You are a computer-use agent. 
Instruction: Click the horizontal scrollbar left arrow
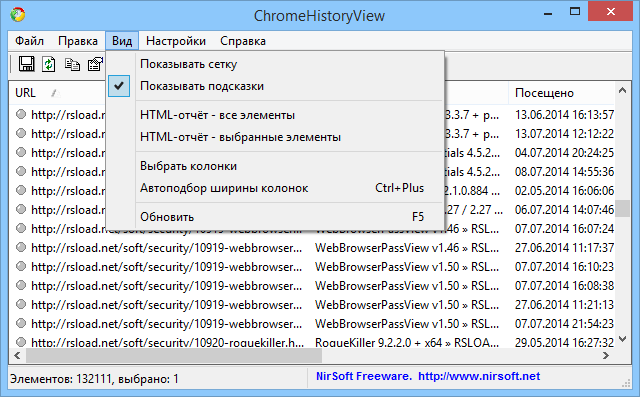tap(17, 356)
